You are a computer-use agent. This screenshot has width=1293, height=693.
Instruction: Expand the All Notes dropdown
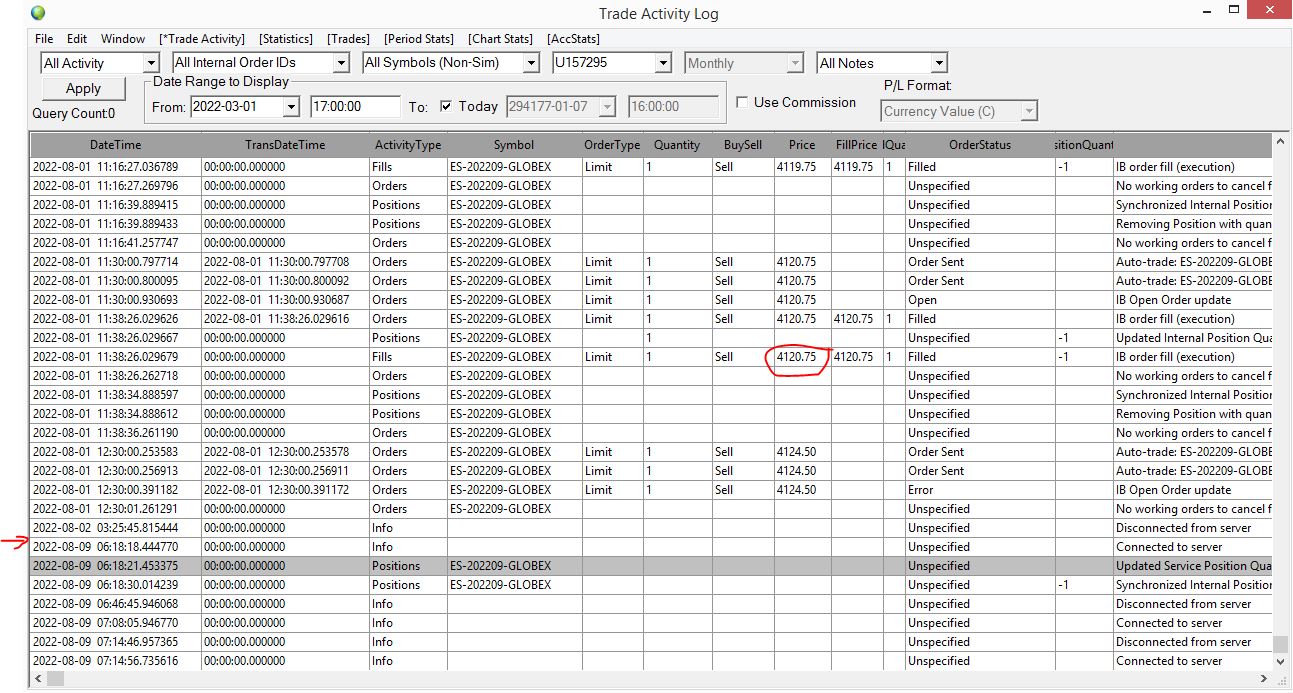point(939,63)
